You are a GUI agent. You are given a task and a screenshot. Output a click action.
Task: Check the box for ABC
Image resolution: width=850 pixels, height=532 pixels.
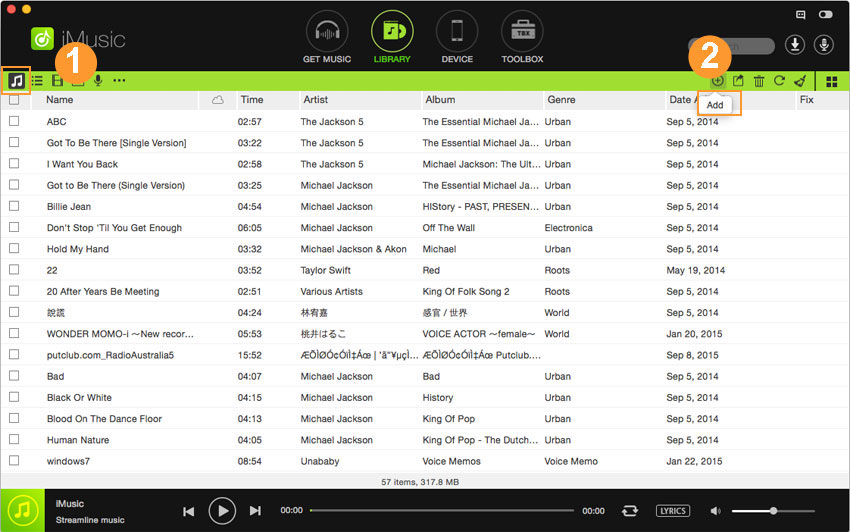point(14,121)
